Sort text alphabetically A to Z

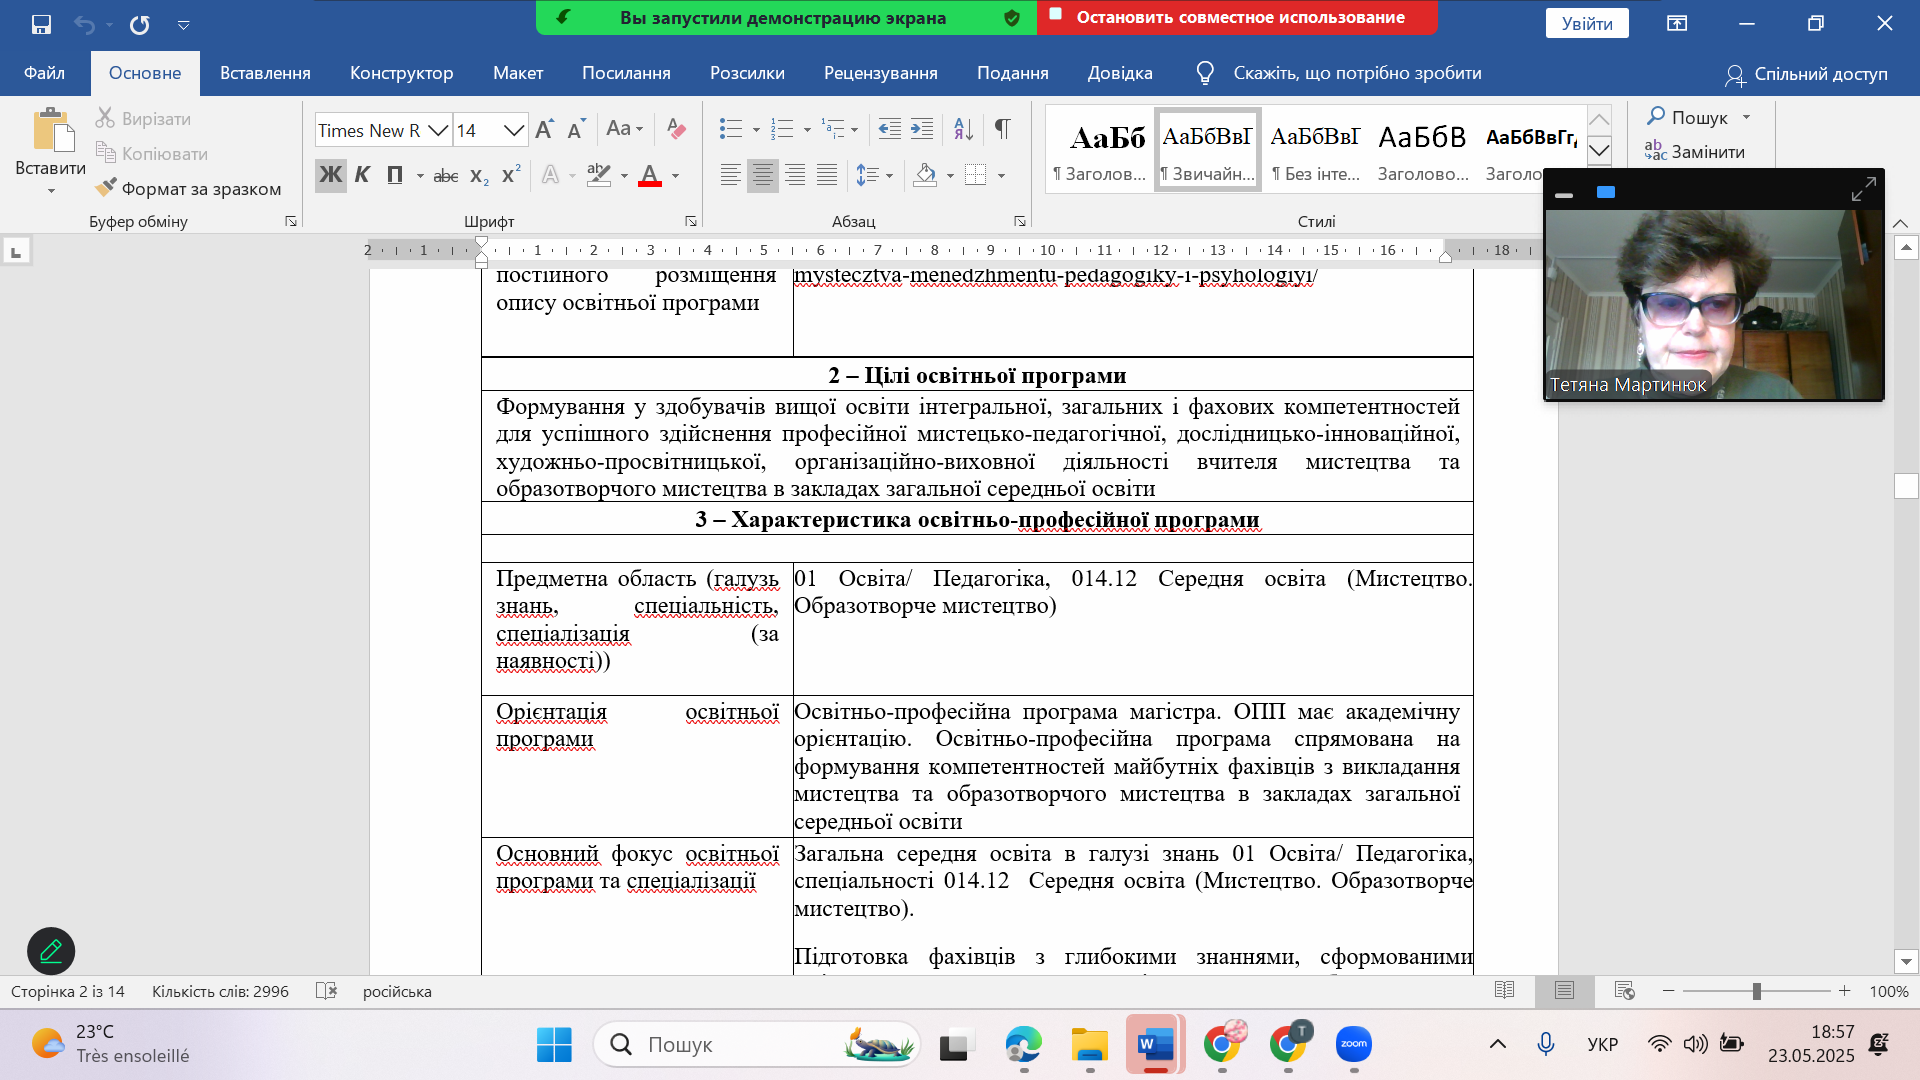[963, 129]
